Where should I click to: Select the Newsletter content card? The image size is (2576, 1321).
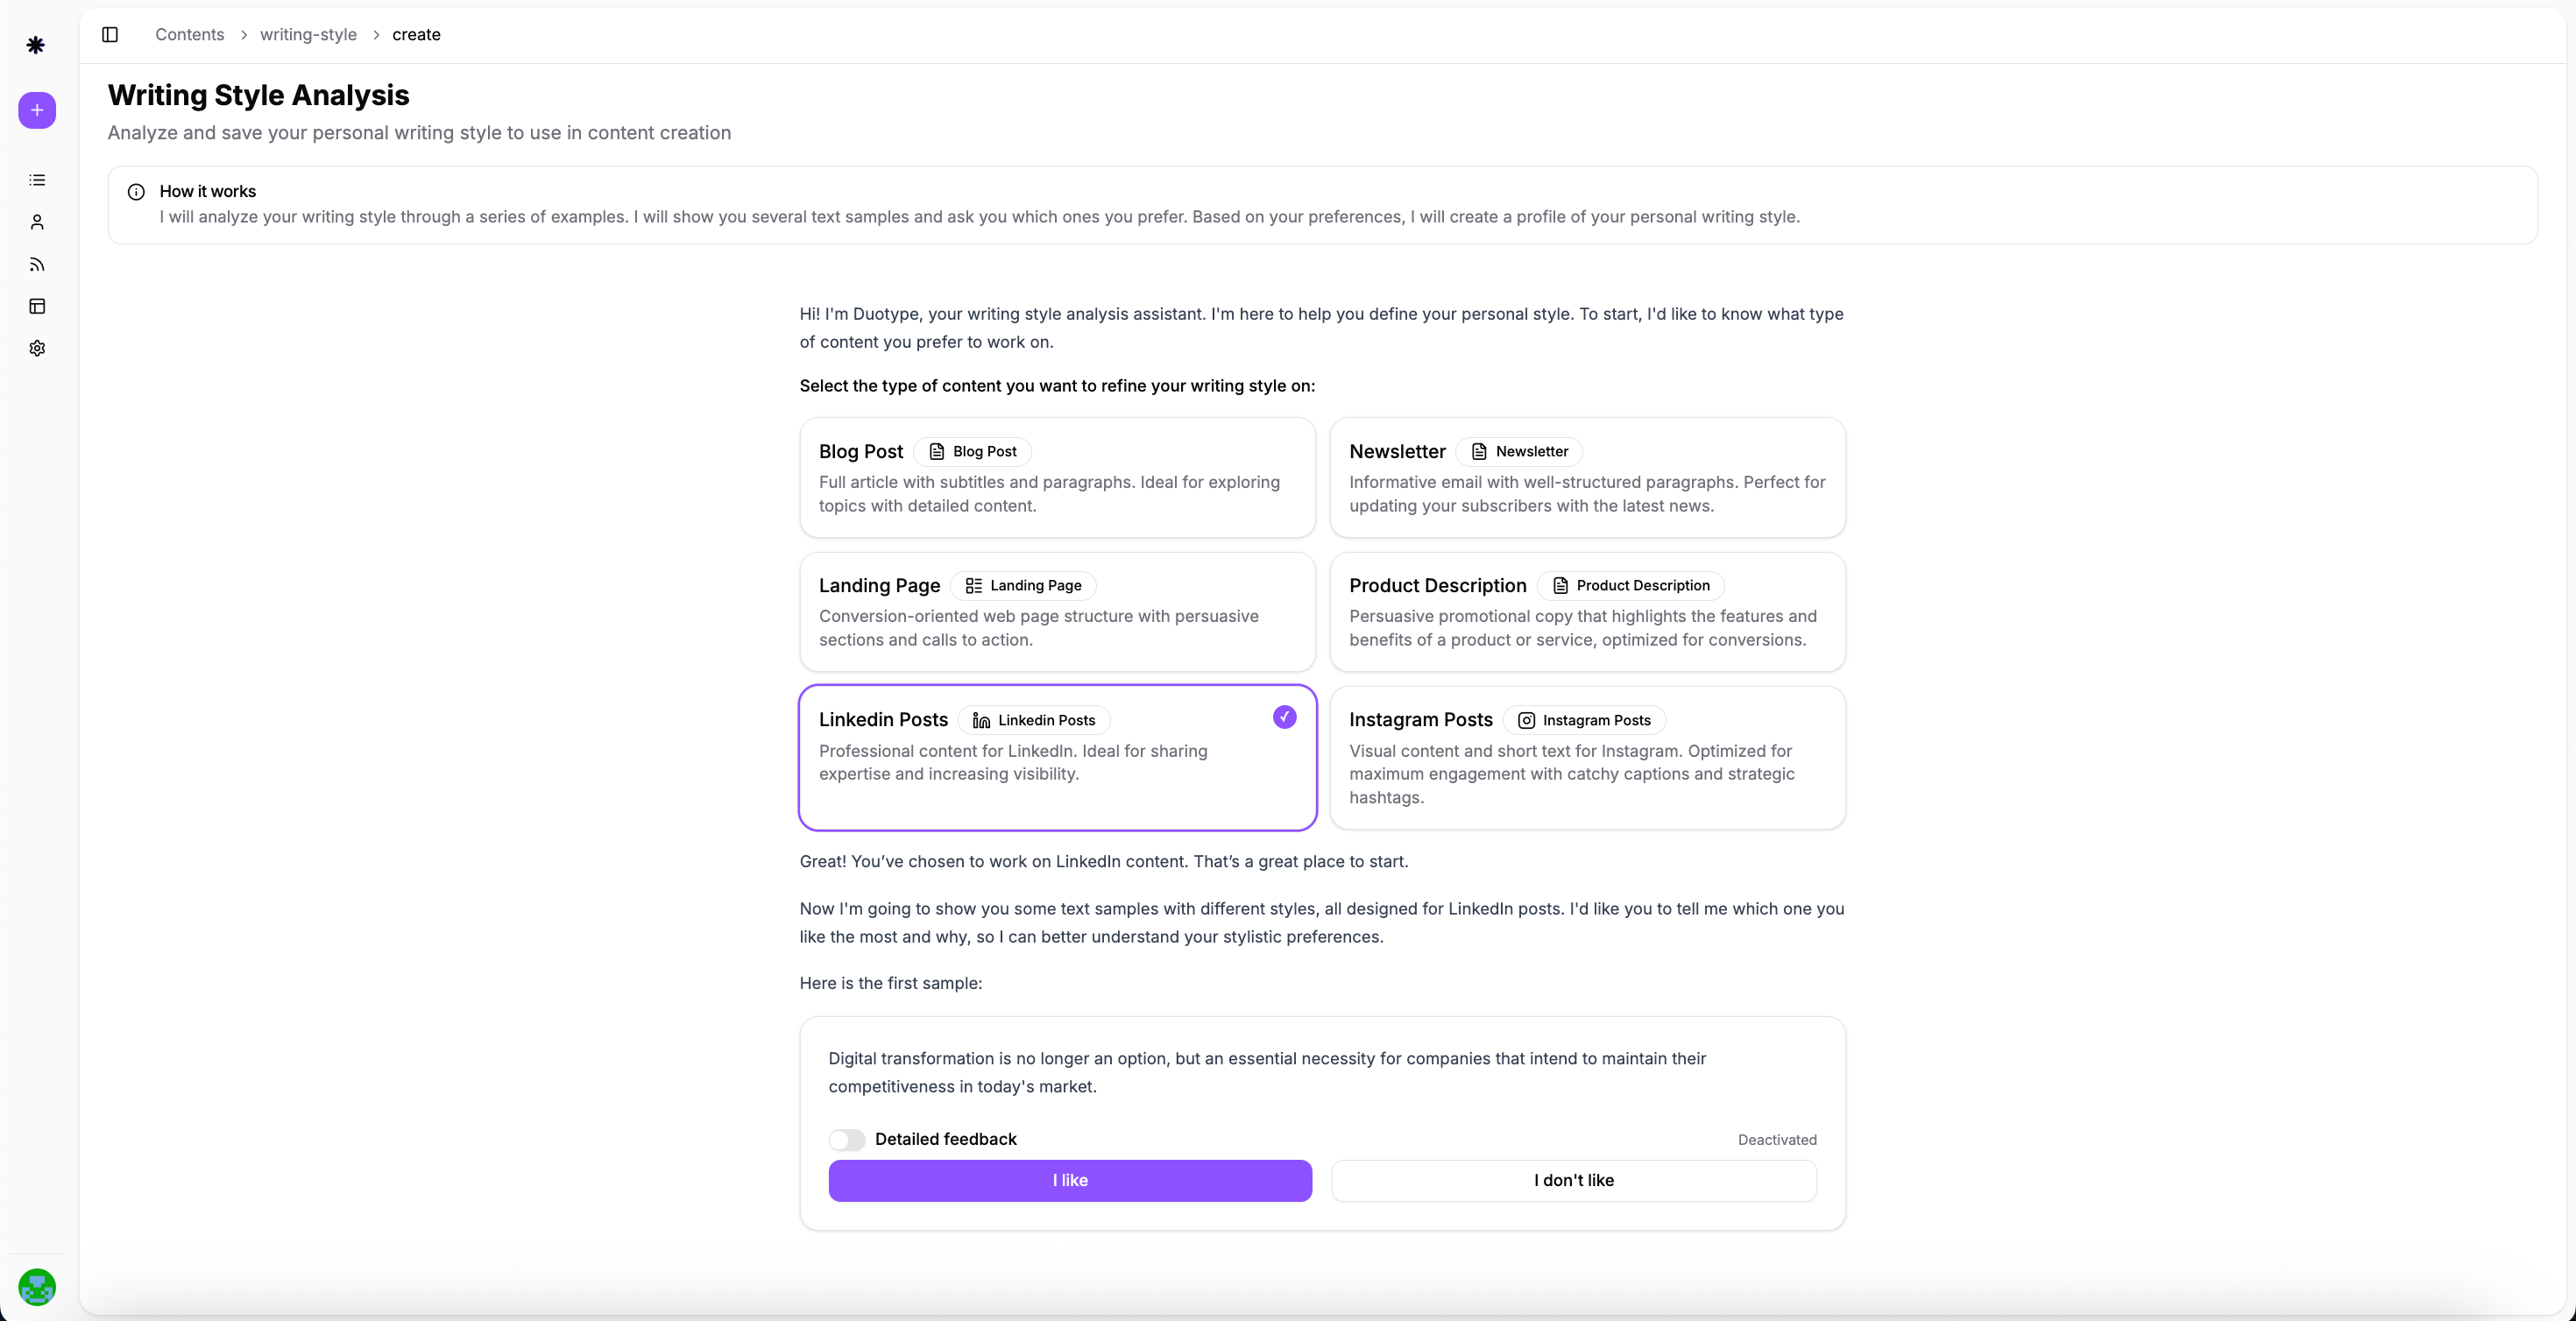tap(1586, 478)
